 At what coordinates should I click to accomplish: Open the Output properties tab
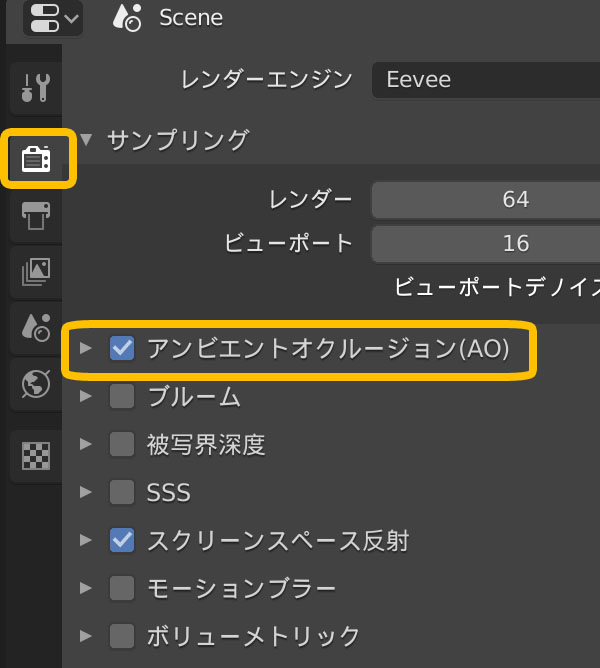click(x=36, y=216)
